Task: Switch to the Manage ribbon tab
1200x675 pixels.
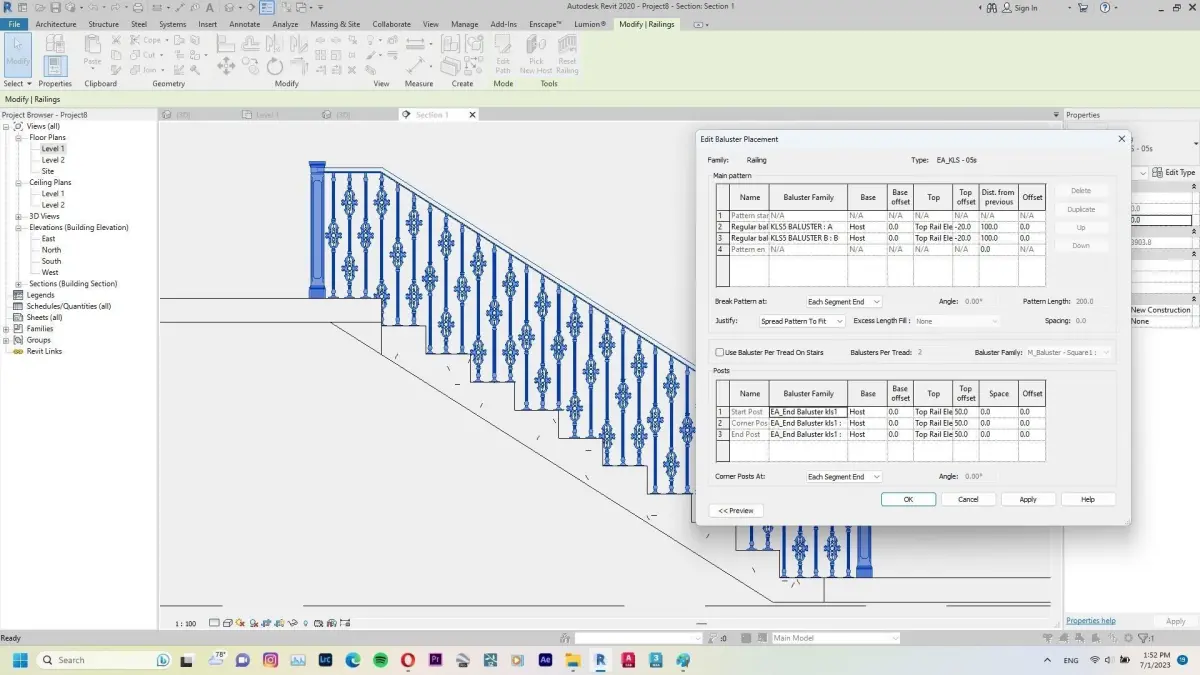Action: click(x=464, y=24)
